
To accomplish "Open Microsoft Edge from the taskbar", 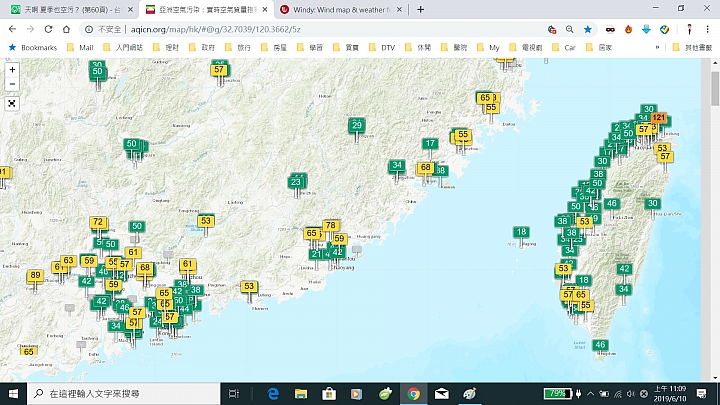I will pyautogui.click(x=271, y=393).
